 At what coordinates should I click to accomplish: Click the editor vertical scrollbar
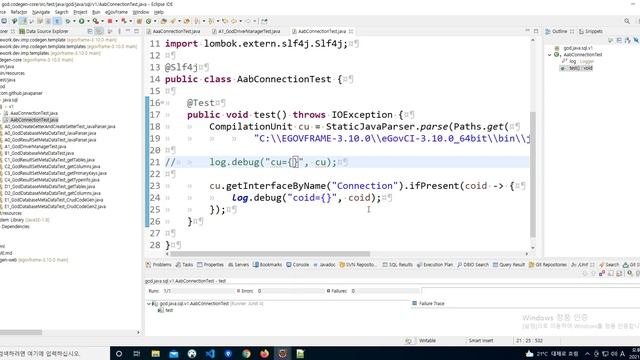pyautogui.click(x=533, y=175)
